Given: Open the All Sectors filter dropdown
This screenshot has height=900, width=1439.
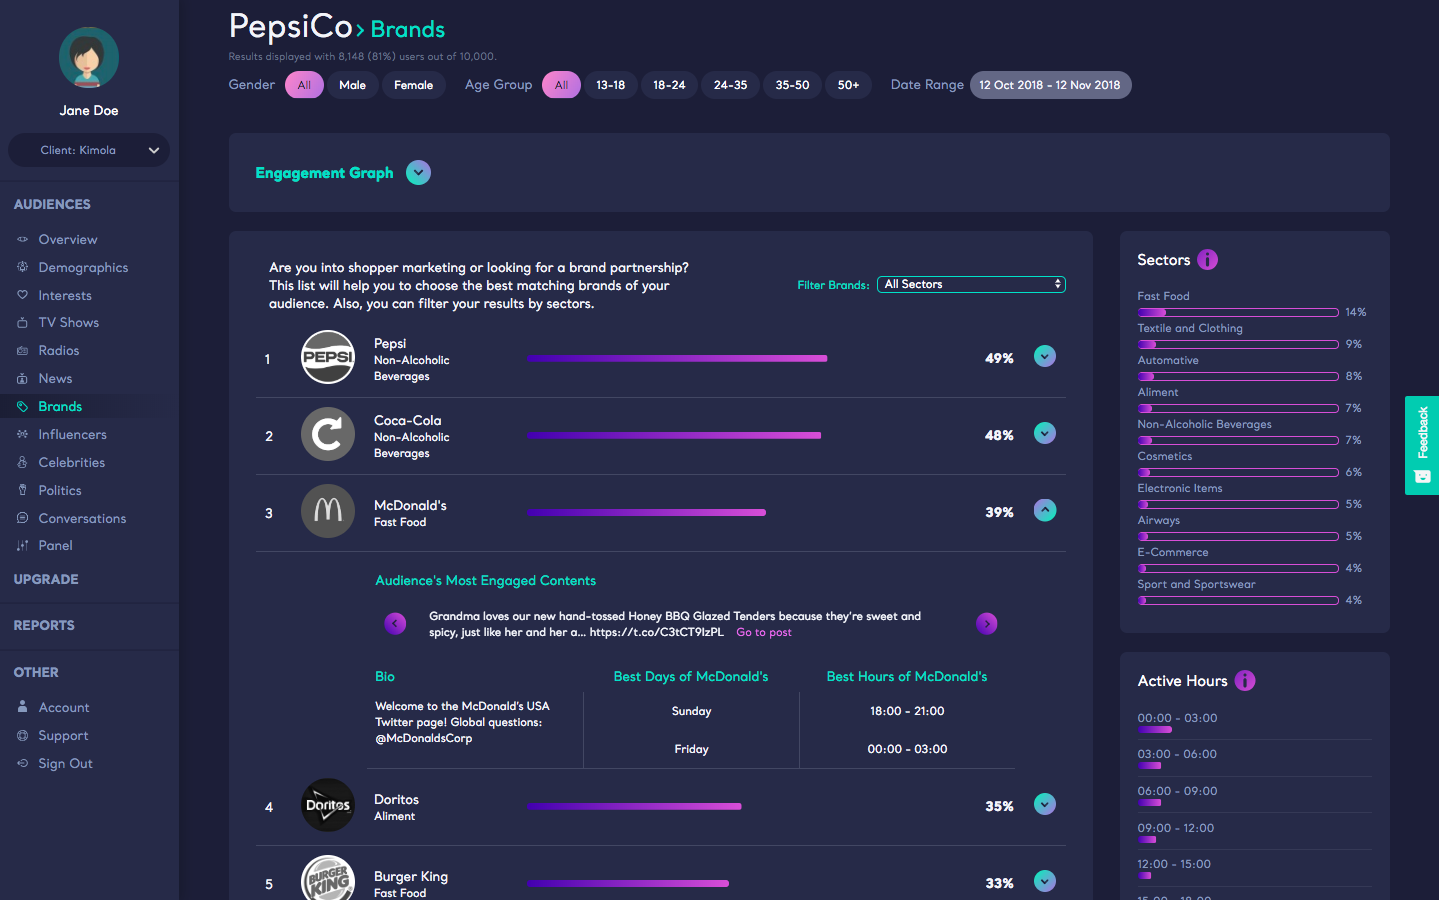Looking at the screenshot, I should click(x=971, y=285).
